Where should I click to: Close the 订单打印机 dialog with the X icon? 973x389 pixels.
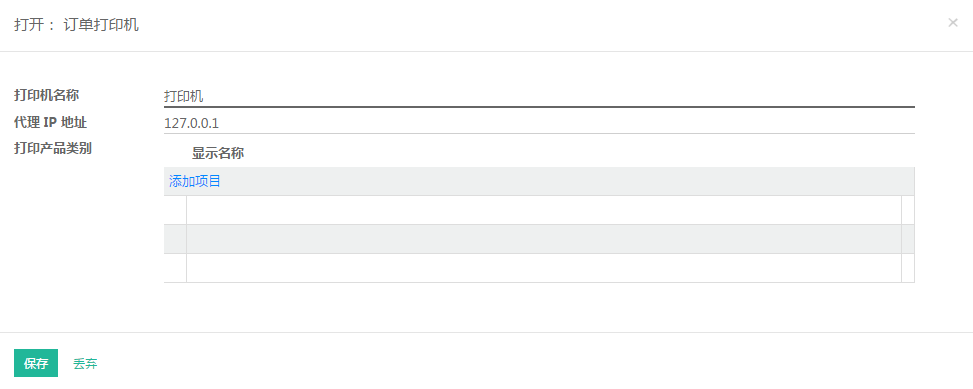click(953, 23)
